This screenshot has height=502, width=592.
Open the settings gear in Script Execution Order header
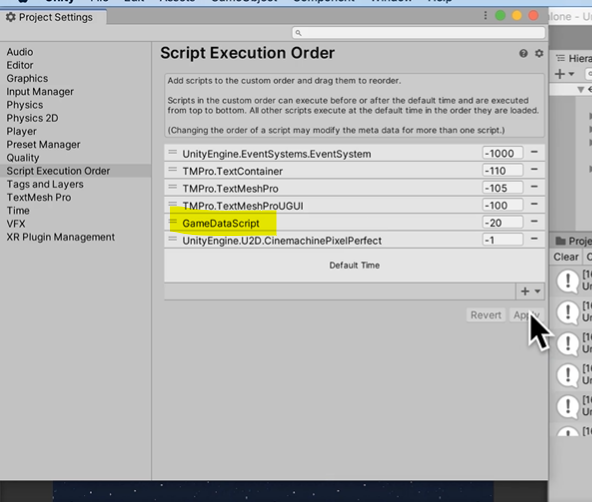(539, 54)
